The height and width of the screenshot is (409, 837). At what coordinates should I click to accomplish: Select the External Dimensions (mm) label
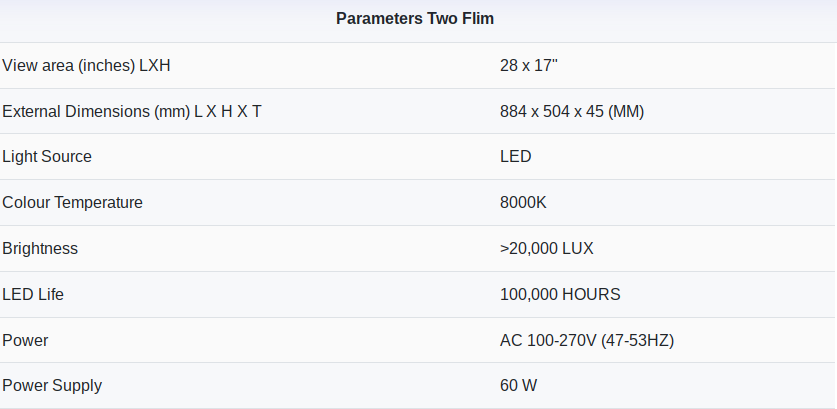[132, 111]
